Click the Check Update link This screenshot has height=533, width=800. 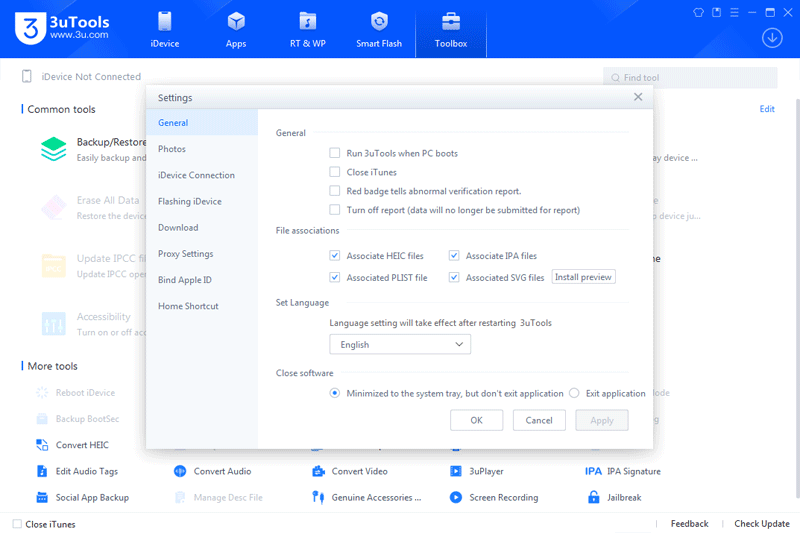point(761,524)
